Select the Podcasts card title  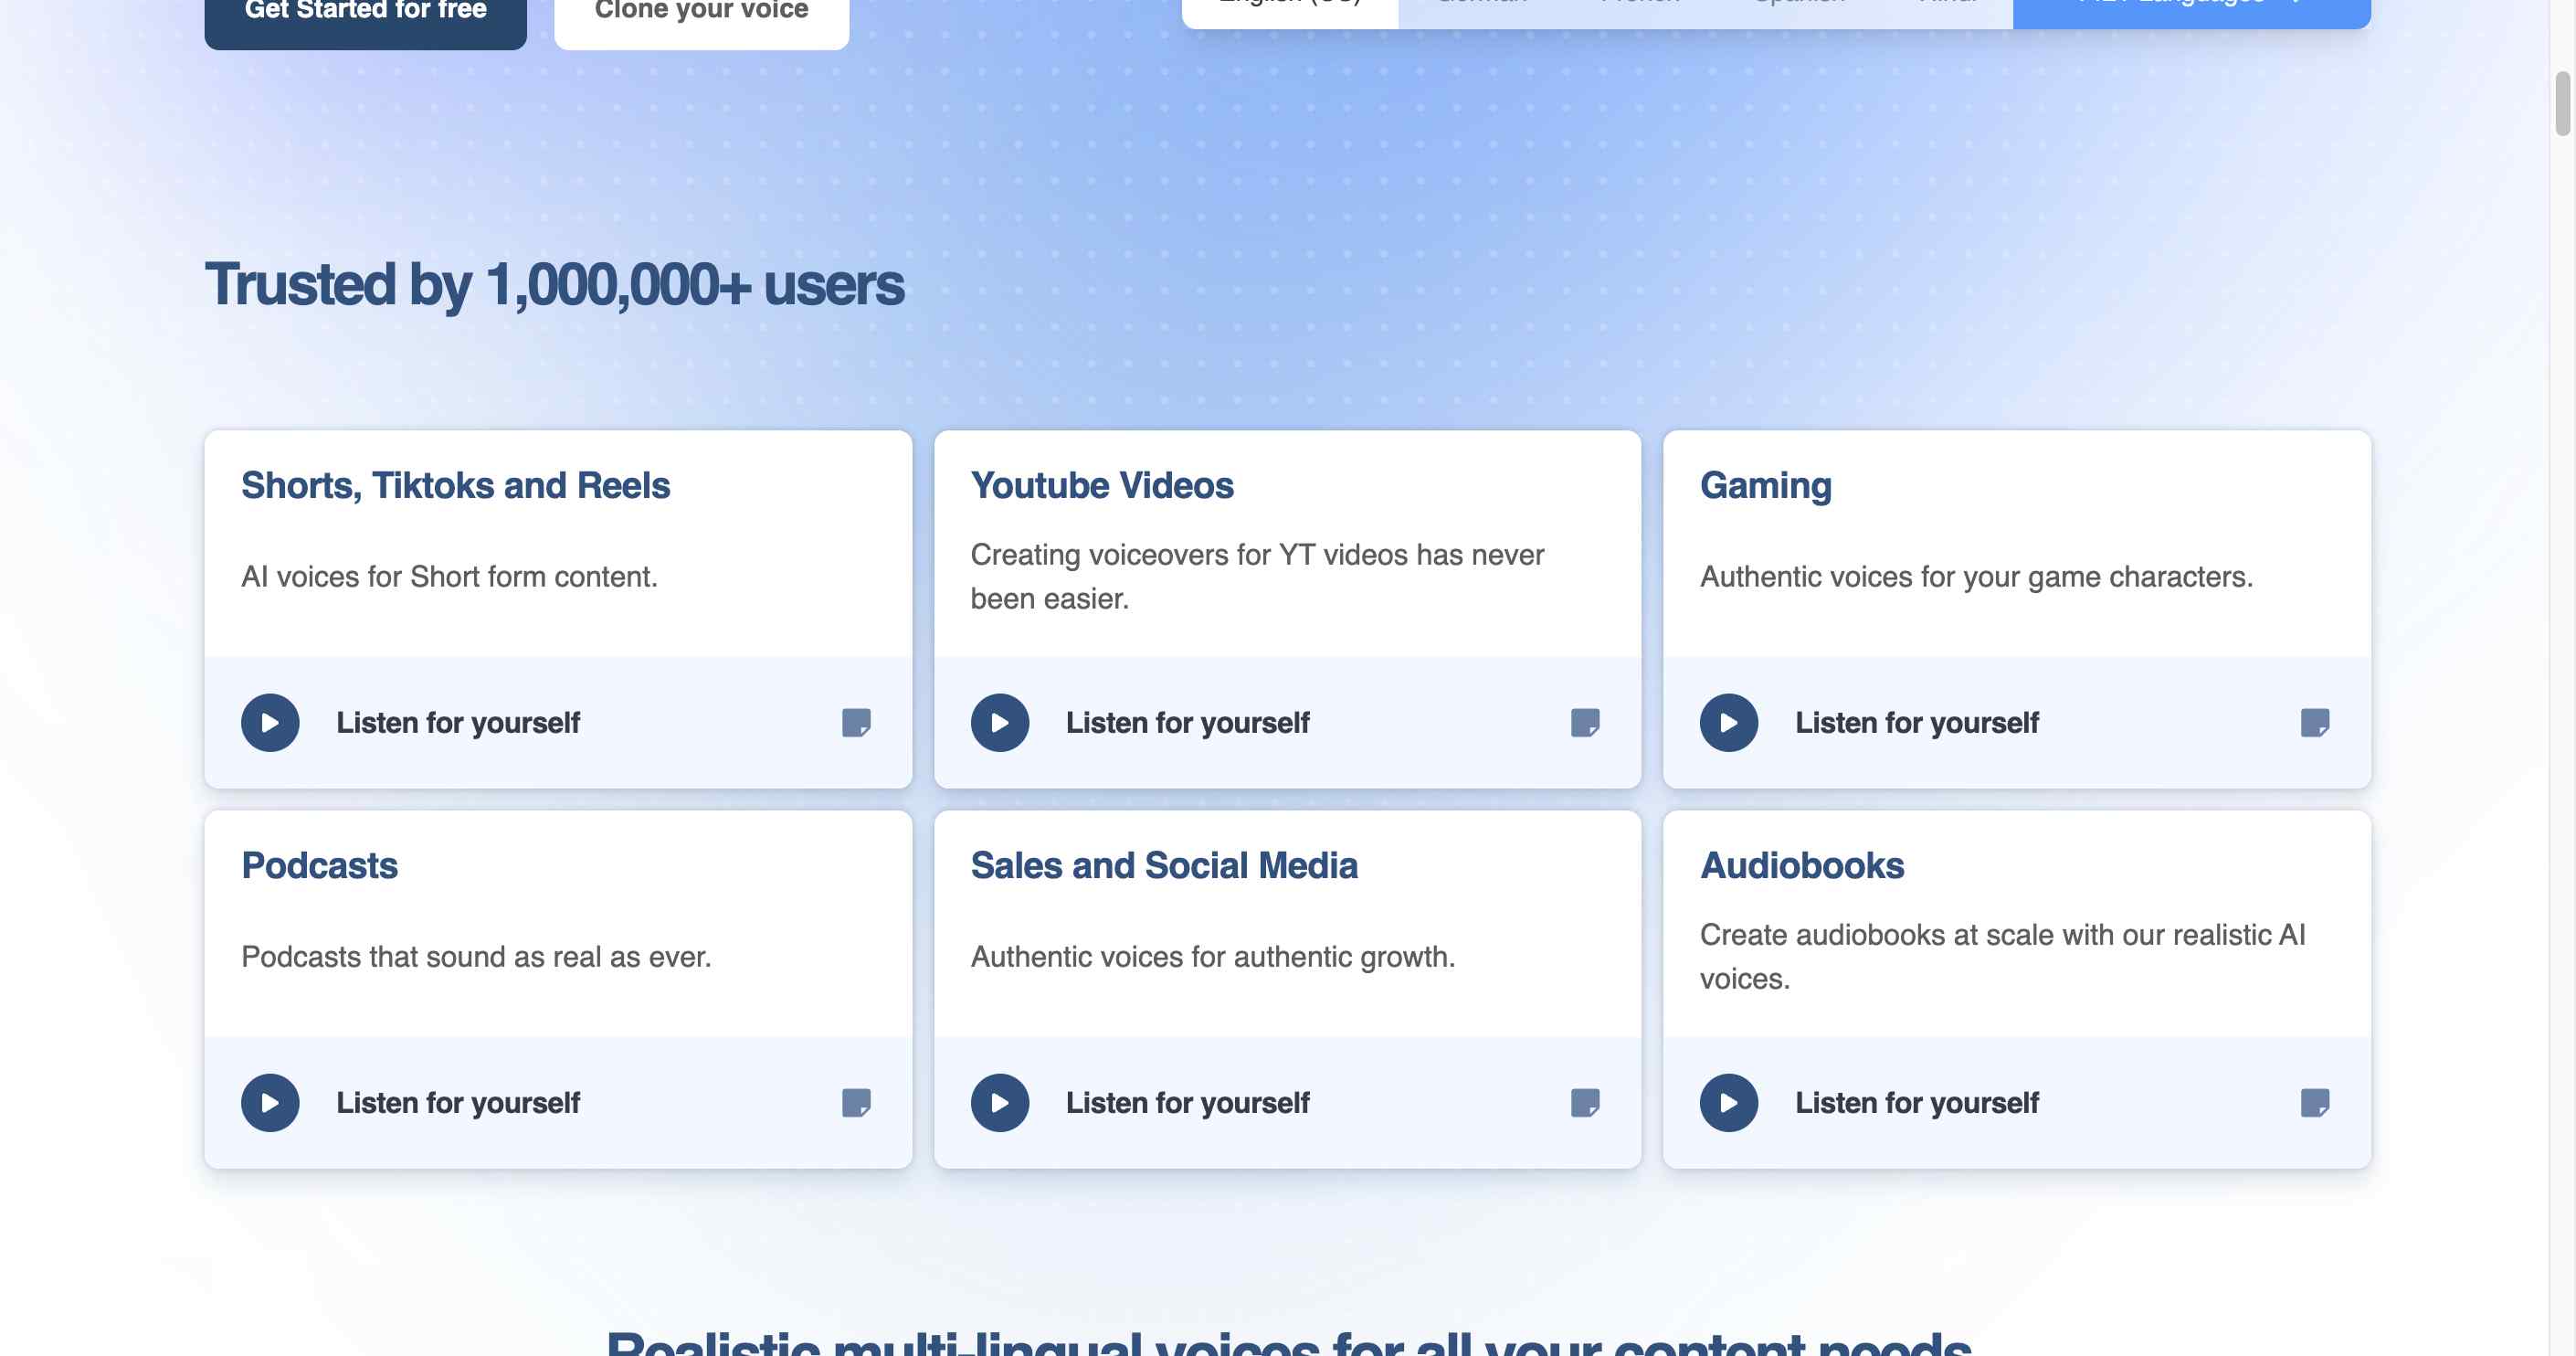point(320,866)
